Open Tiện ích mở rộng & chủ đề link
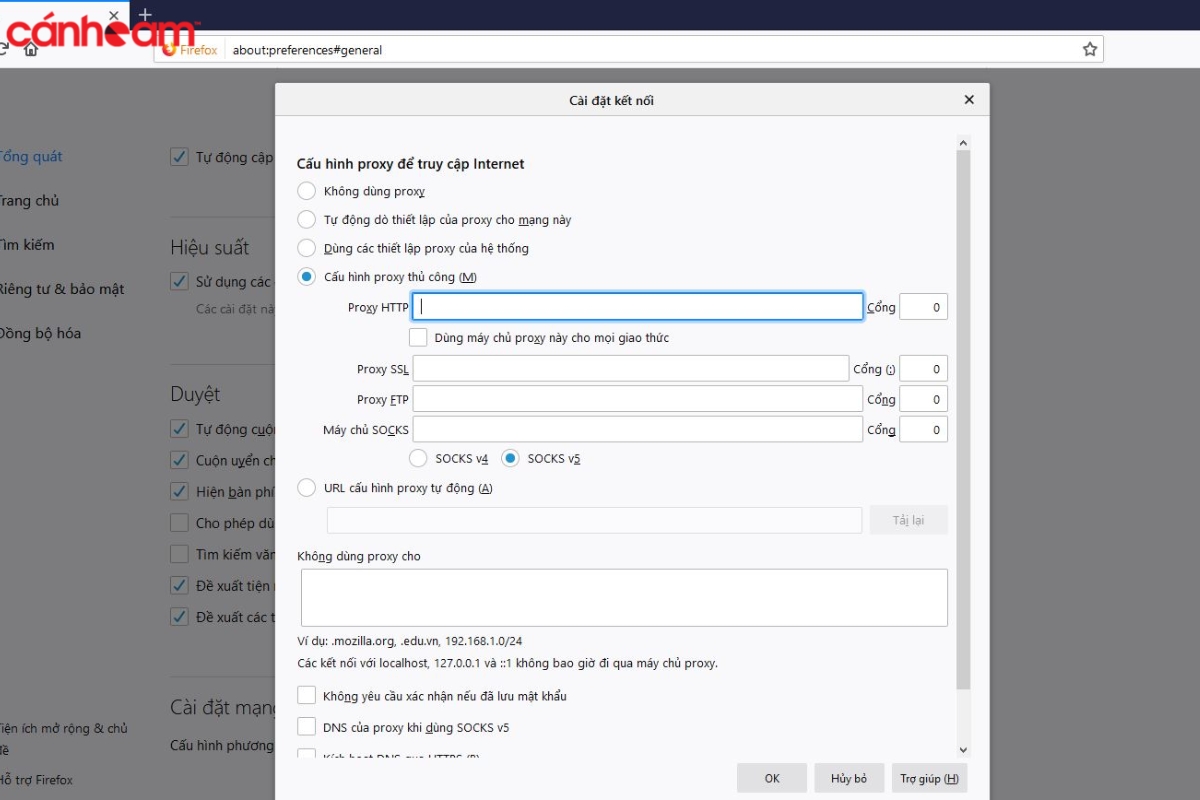The image size is (1200, 800). (64, 739)
